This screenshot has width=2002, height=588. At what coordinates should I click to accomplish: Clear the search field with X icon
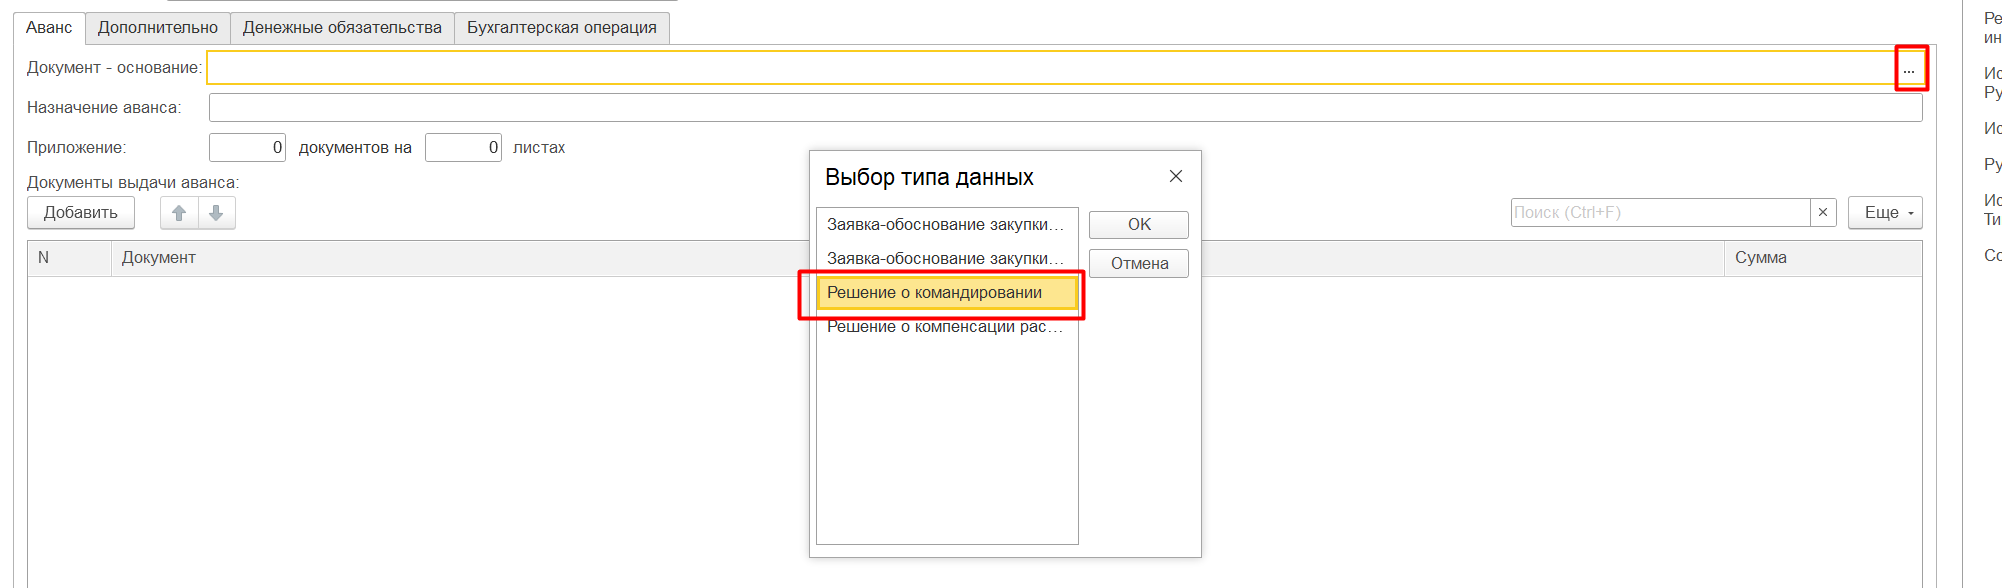pyautogui.click(x=1822, y=213)
